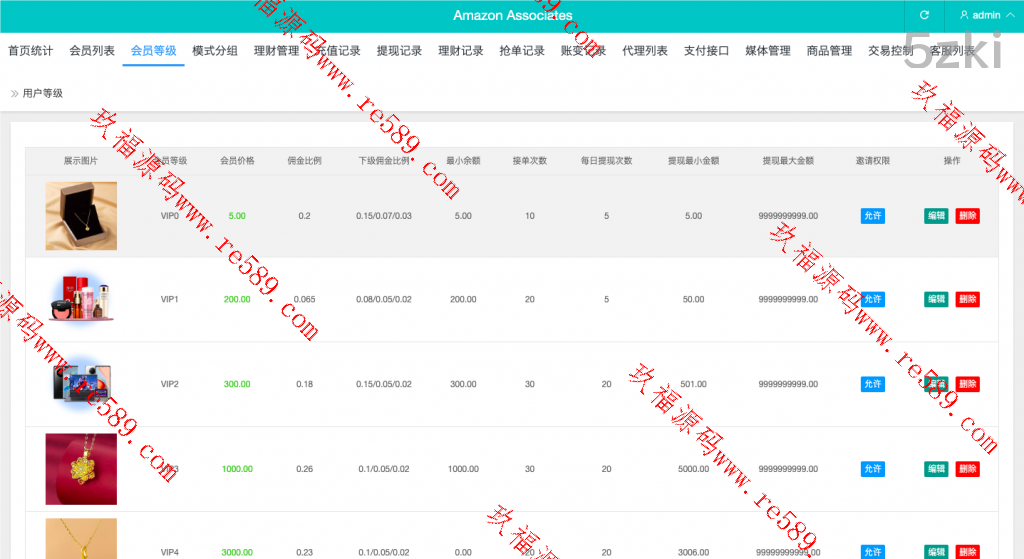Toggle the 允许 invite permission for VIP3
The width and height of the screenshot is (1024, 559).
click(872, 469)
